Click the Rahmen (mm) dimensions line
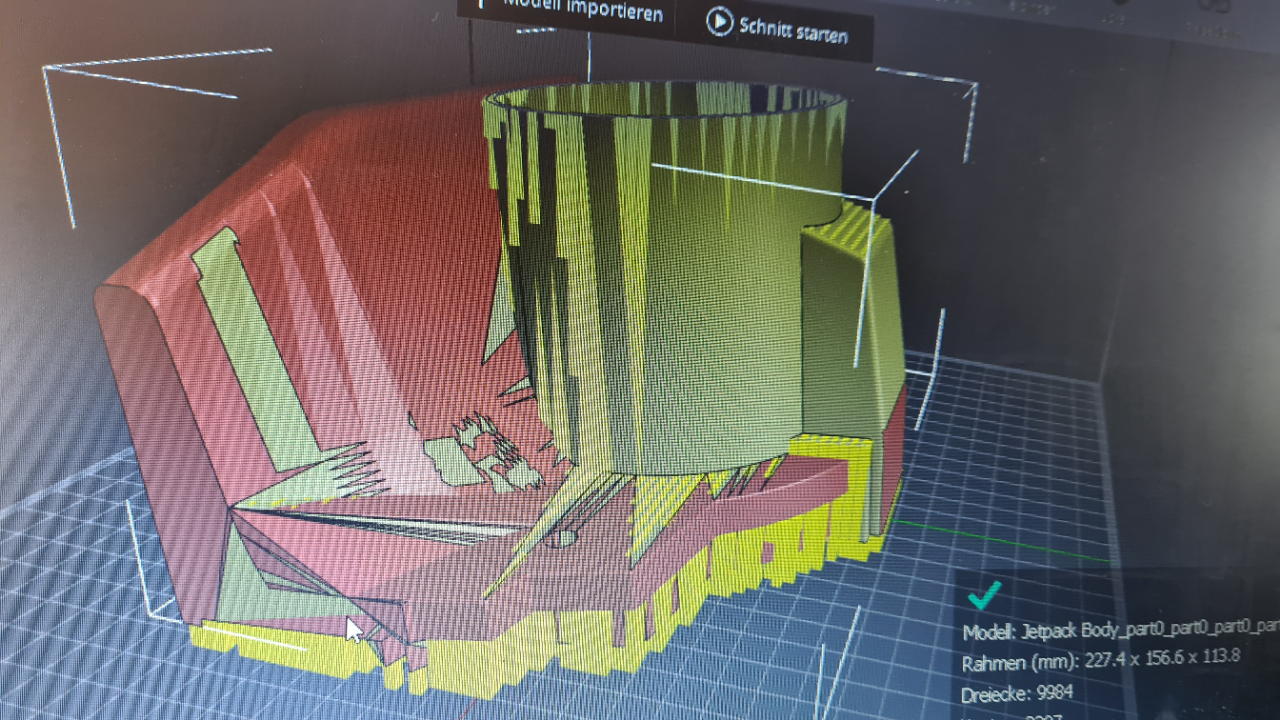This screenshot has height=720, width=1280. (1100, 660)
